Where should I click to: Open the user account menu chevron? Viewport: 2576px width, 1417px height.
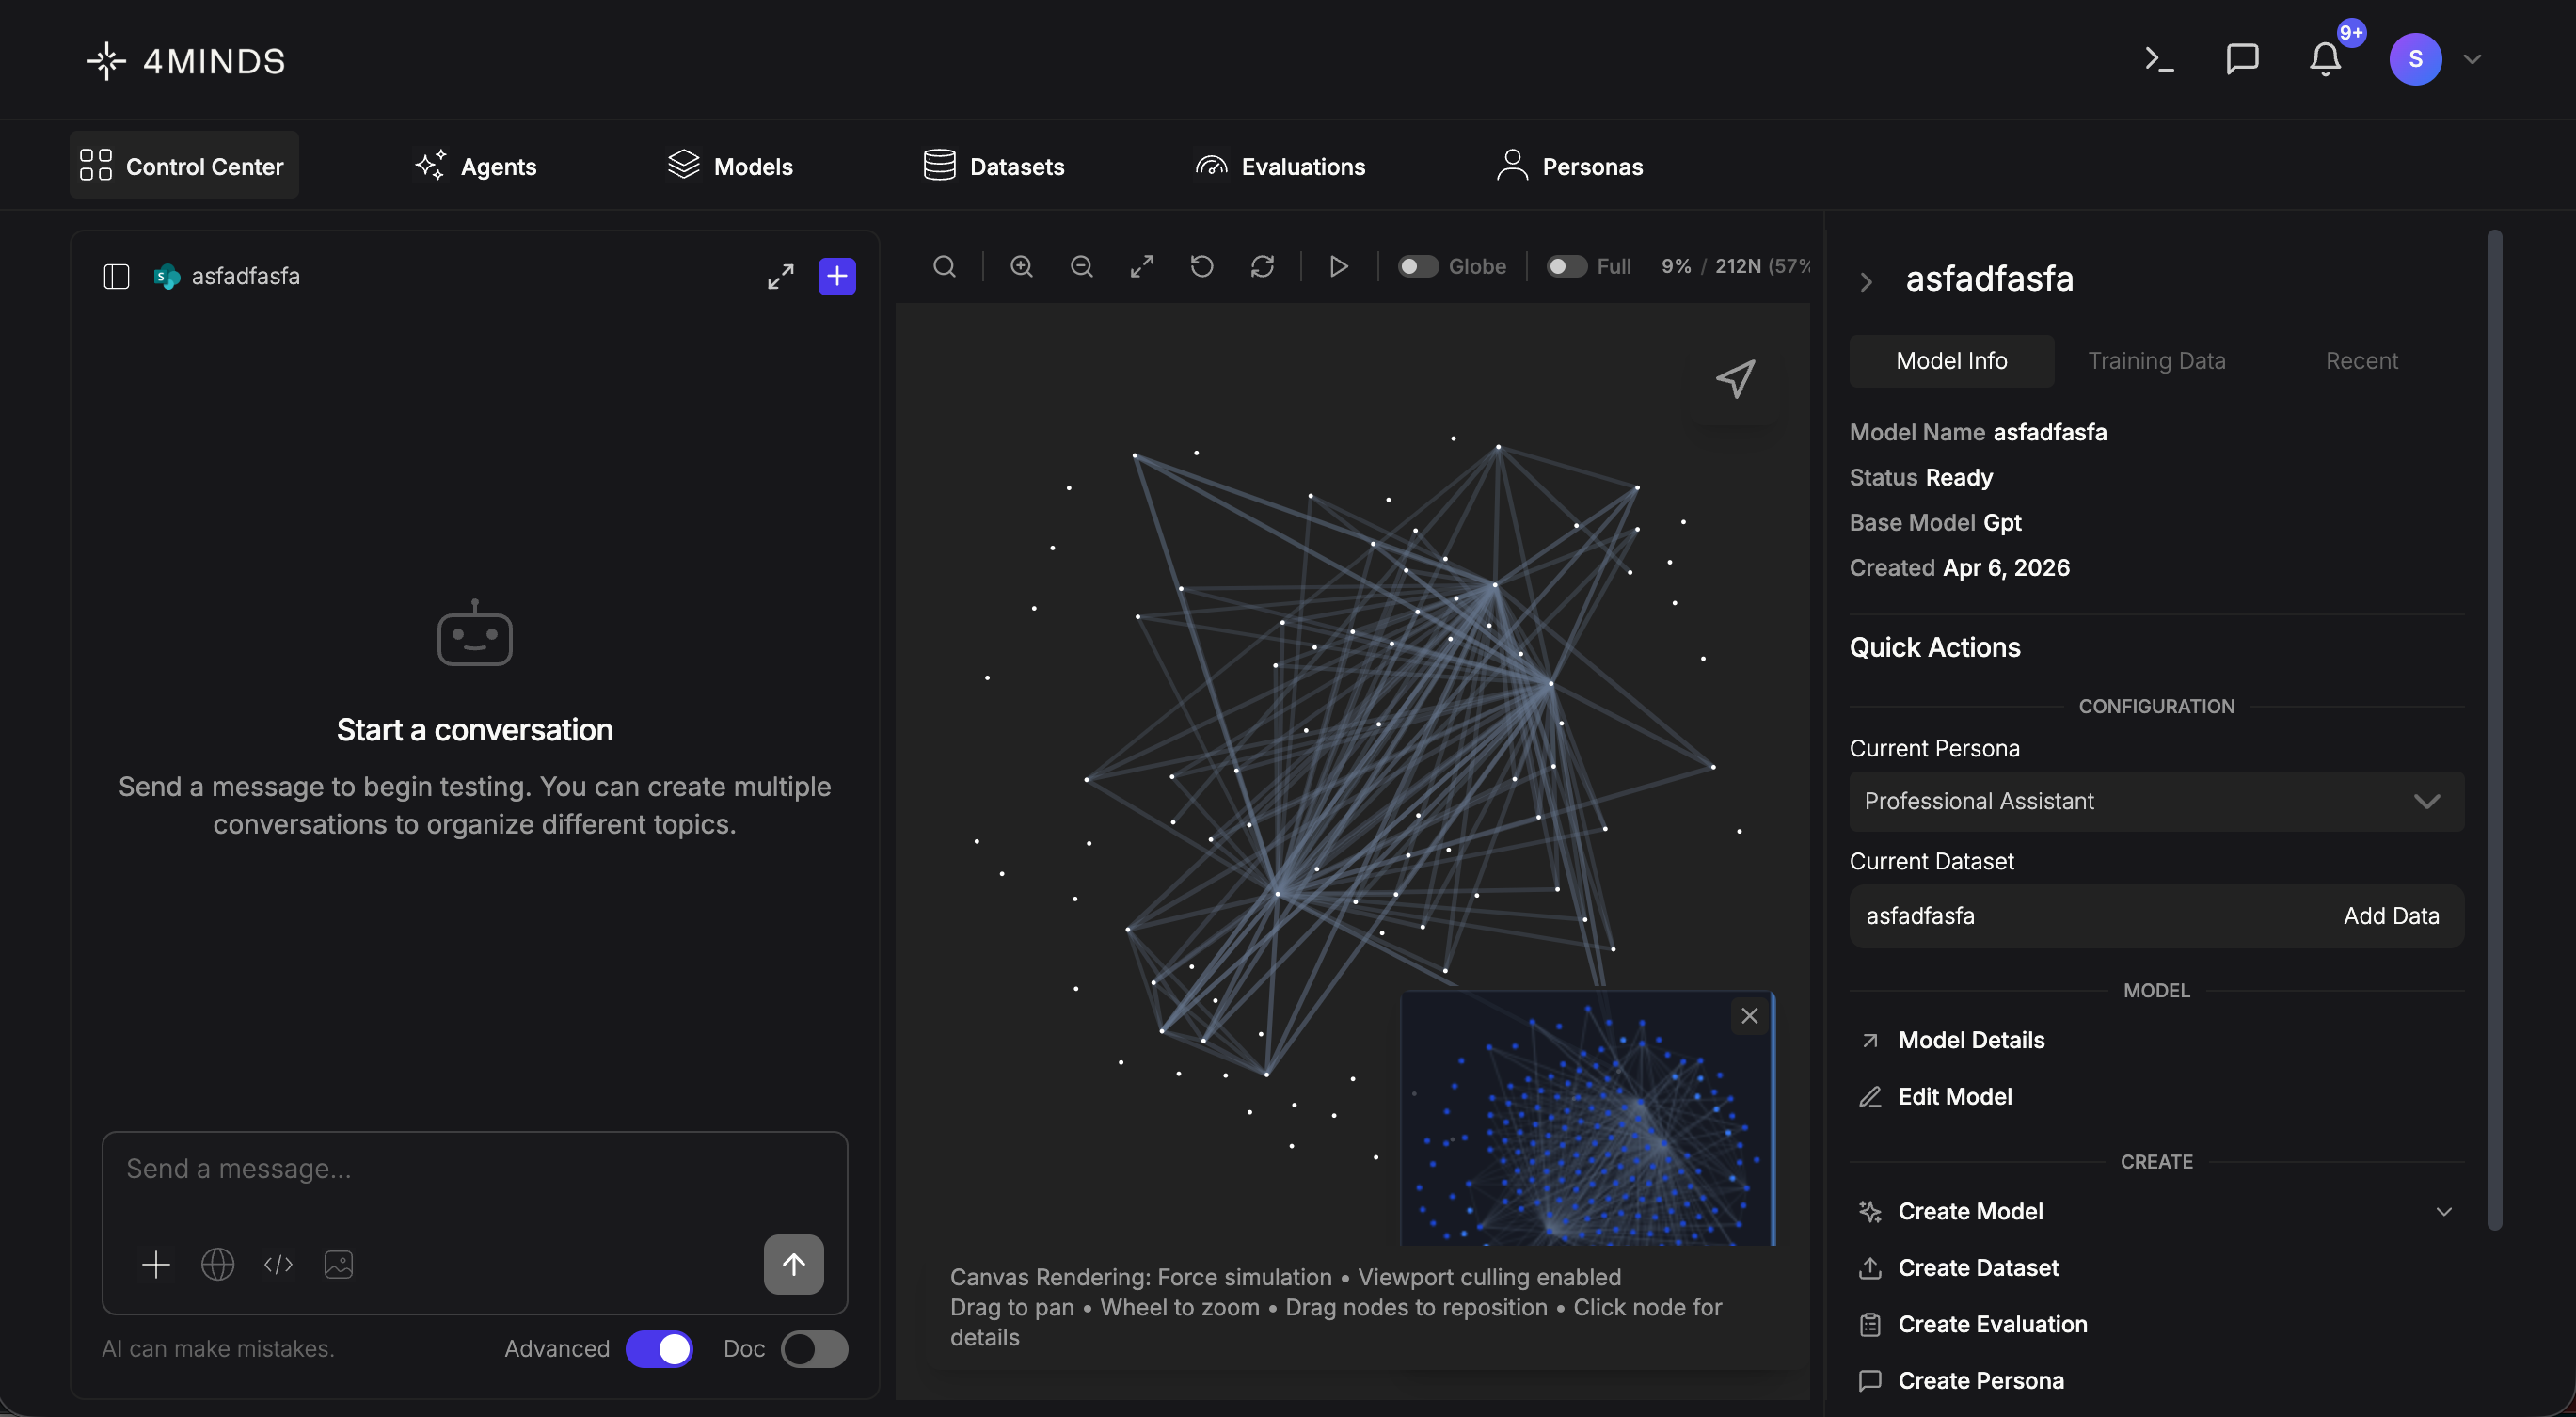tap(2472, 60)
